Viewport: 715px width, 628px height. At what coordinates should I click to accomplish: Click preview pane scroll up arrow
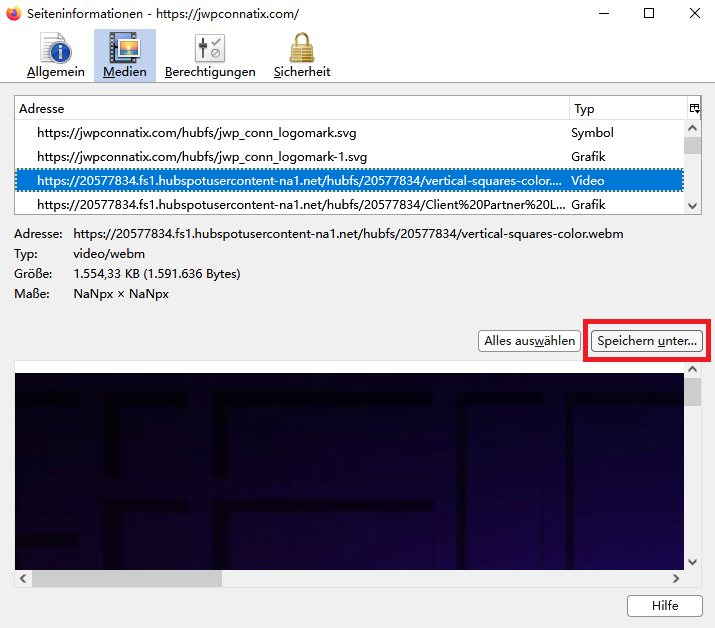point(692,369)
